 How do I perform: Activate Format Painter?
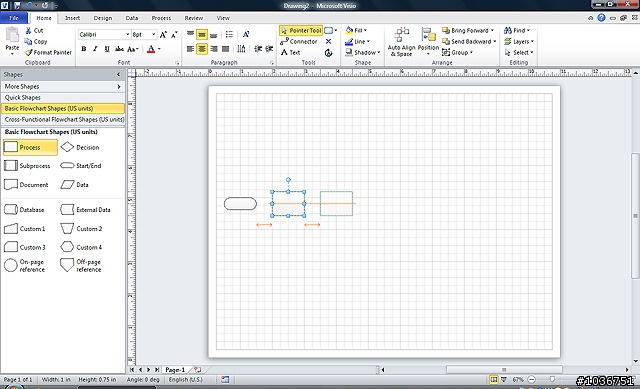coord(48,53)
